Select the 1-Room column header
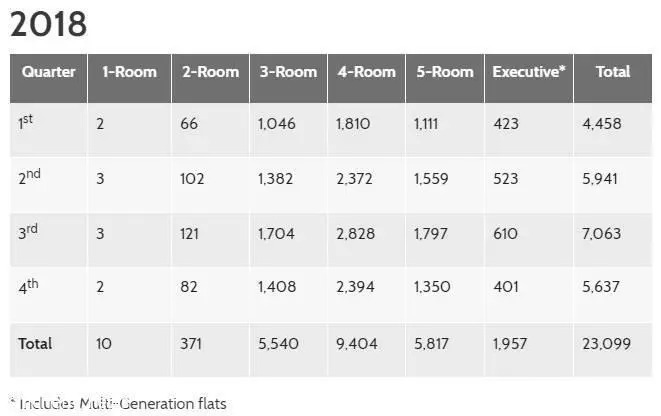This screenshot has width=661, height=416. (129, 72)
